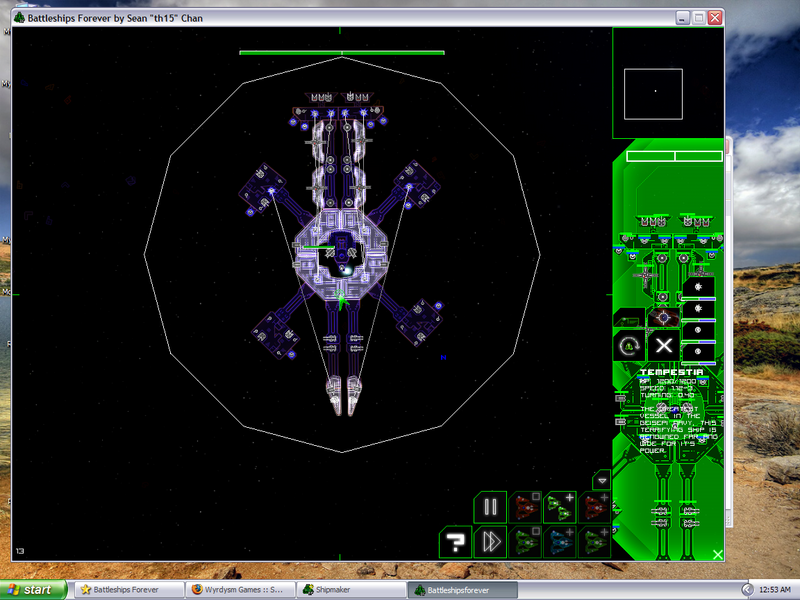
Task: Expand hidden system tray icons arrow
Action: point(747,590)
